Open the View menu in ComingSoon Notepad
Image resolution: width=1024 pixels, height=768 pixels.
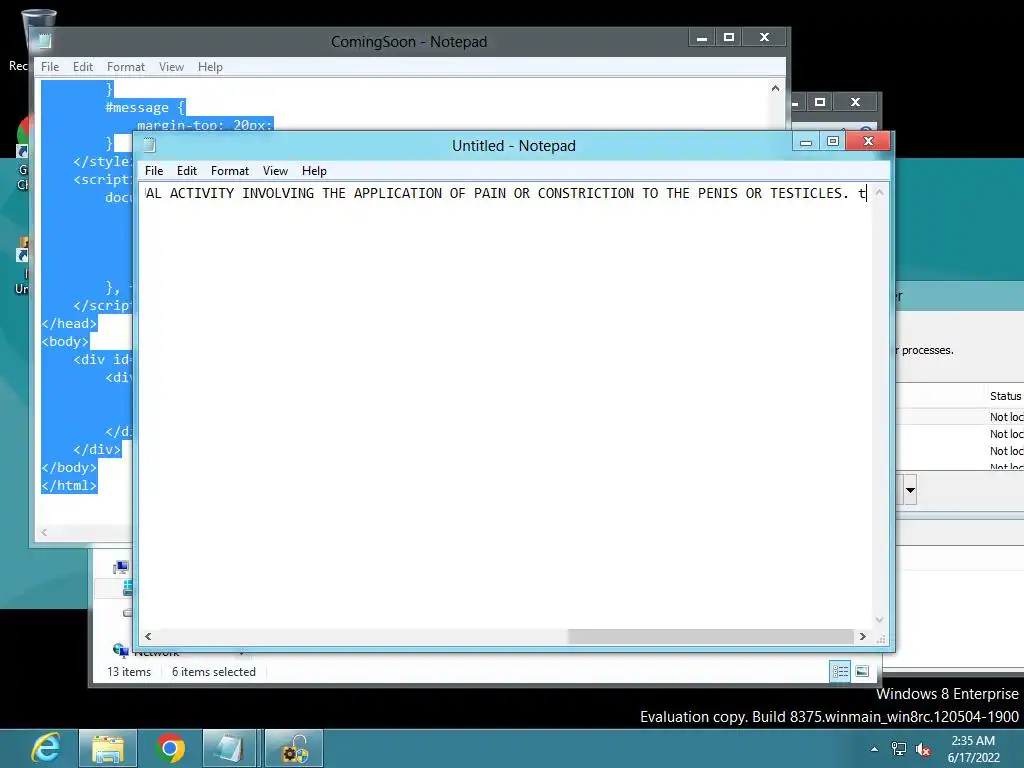[171, 67]
